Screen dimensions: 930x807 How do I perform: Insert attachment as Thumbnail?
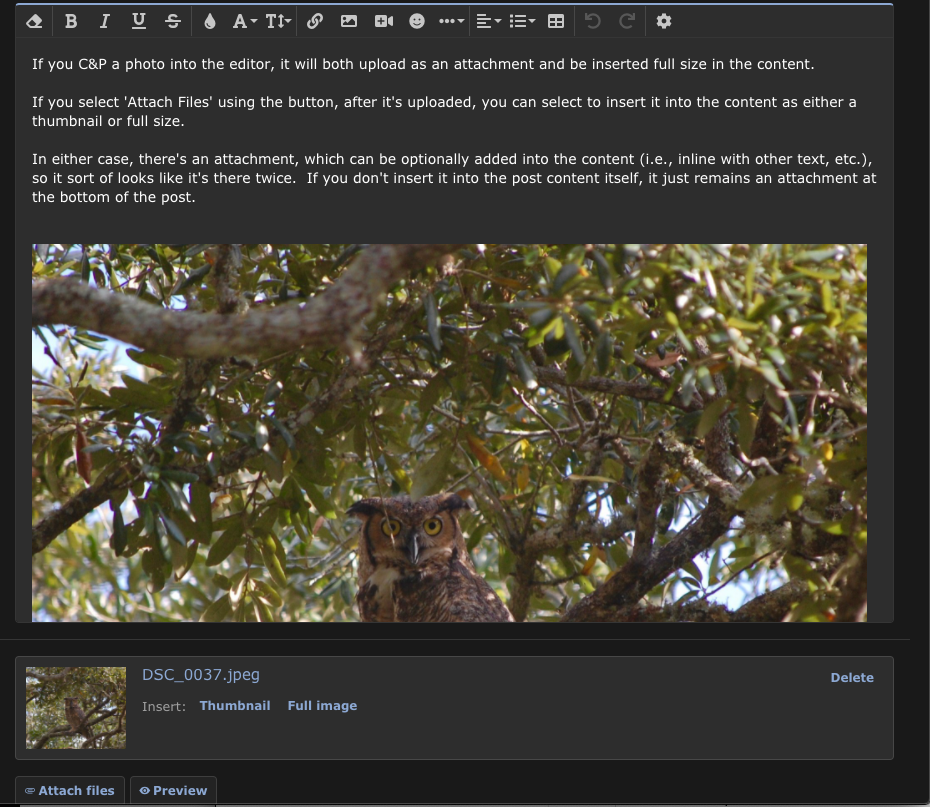(x=235, y=706)
